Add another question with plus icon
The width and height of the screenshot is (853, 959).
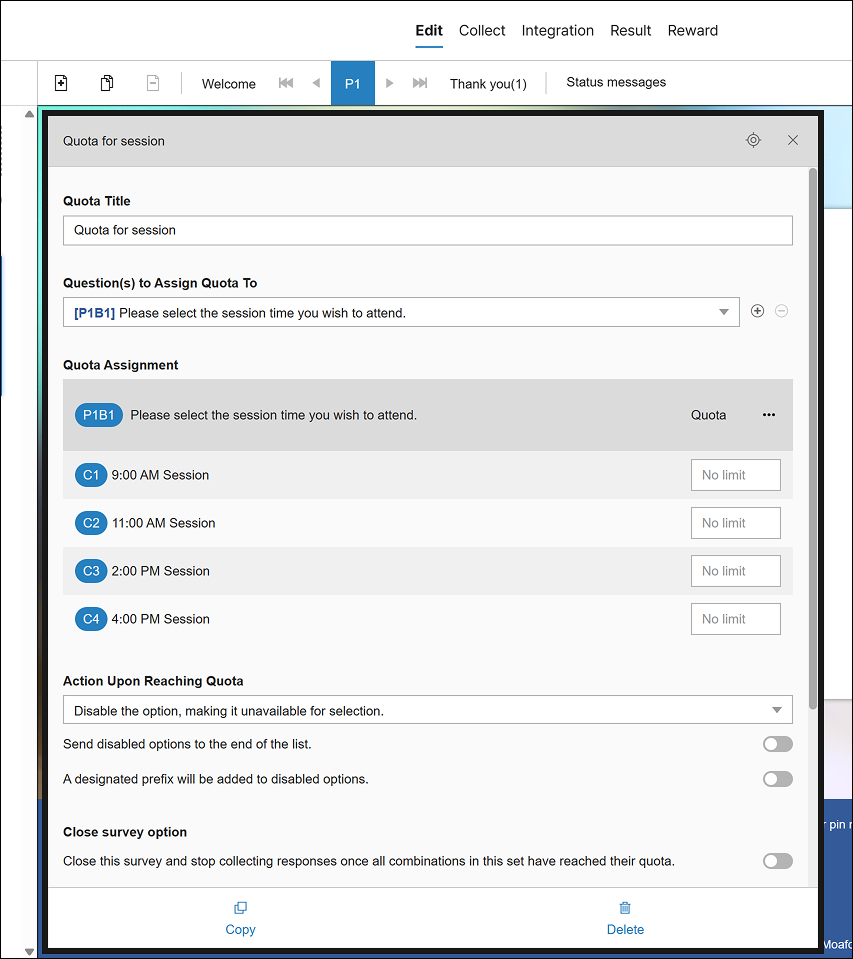(758, 311)
